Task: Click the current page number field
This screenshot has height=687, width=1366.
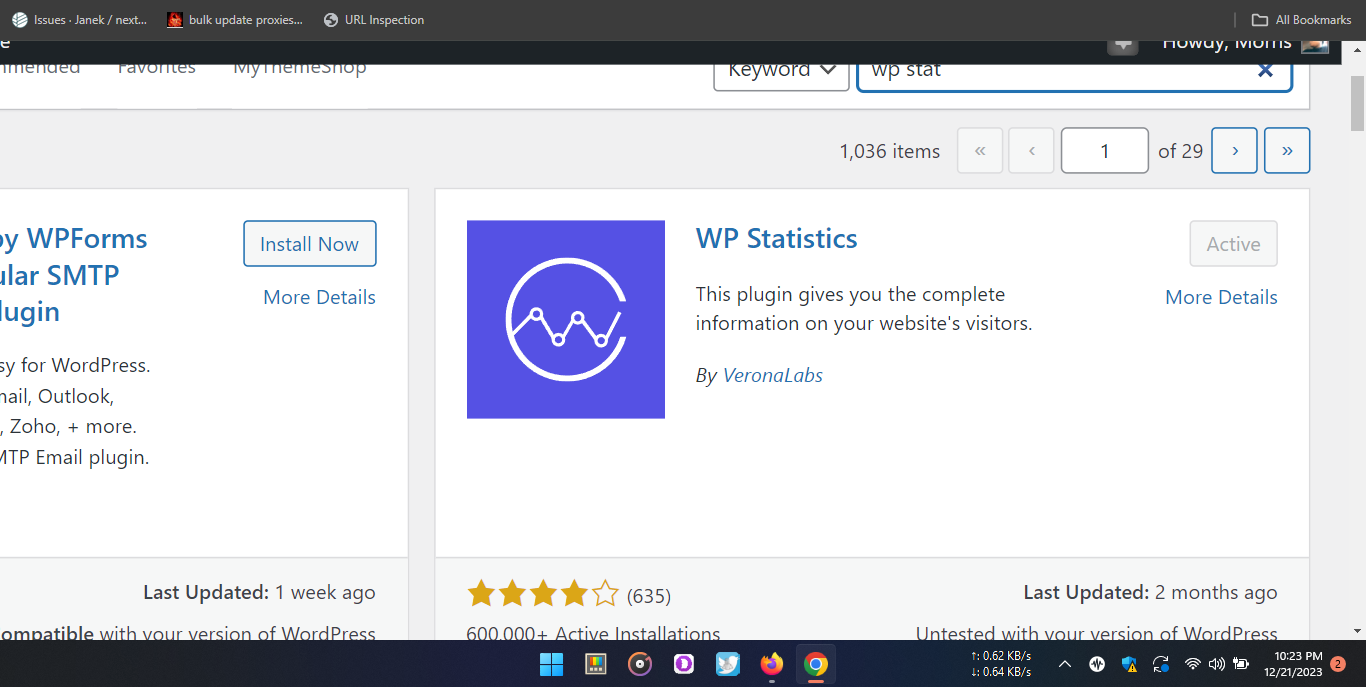Action: point(1105,151)
